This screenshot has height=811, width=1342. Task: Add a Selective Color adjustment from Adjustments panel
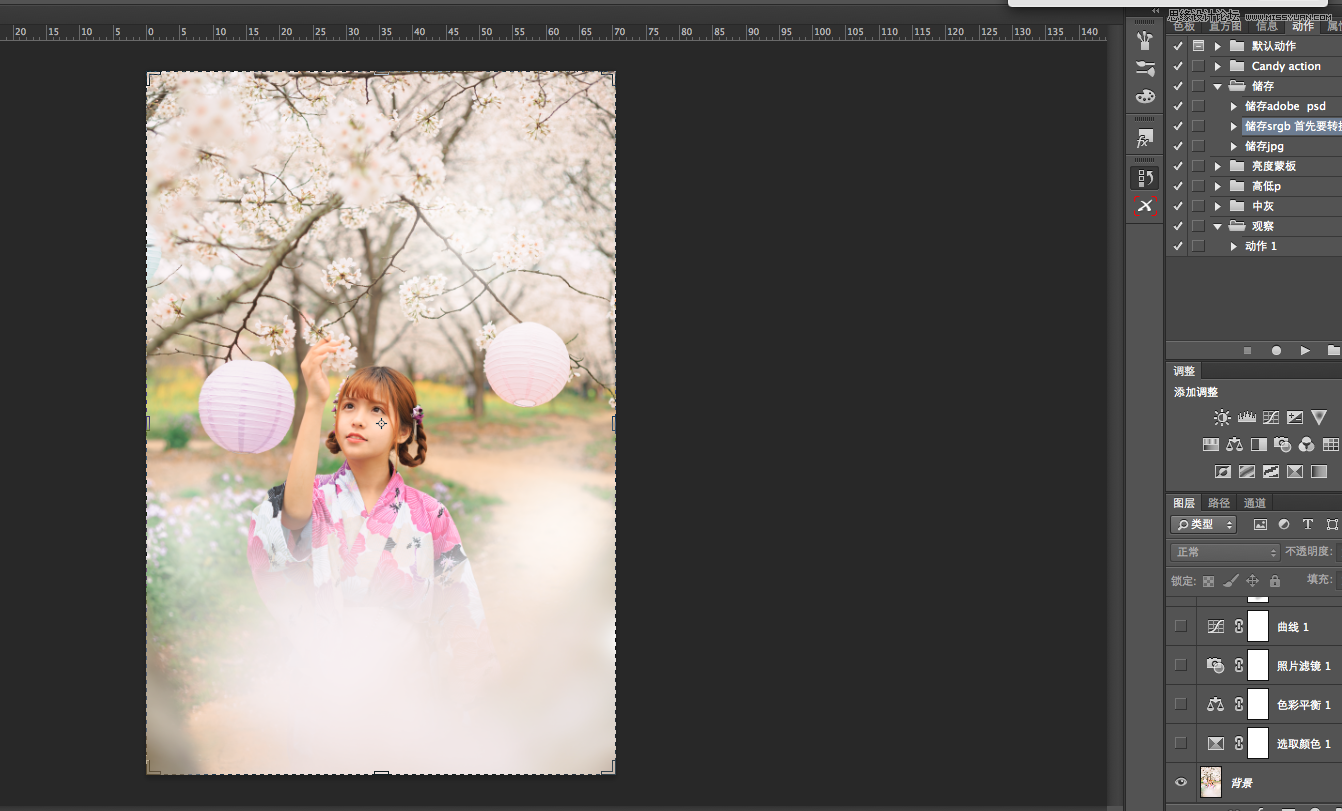[x=1295, y=471]
